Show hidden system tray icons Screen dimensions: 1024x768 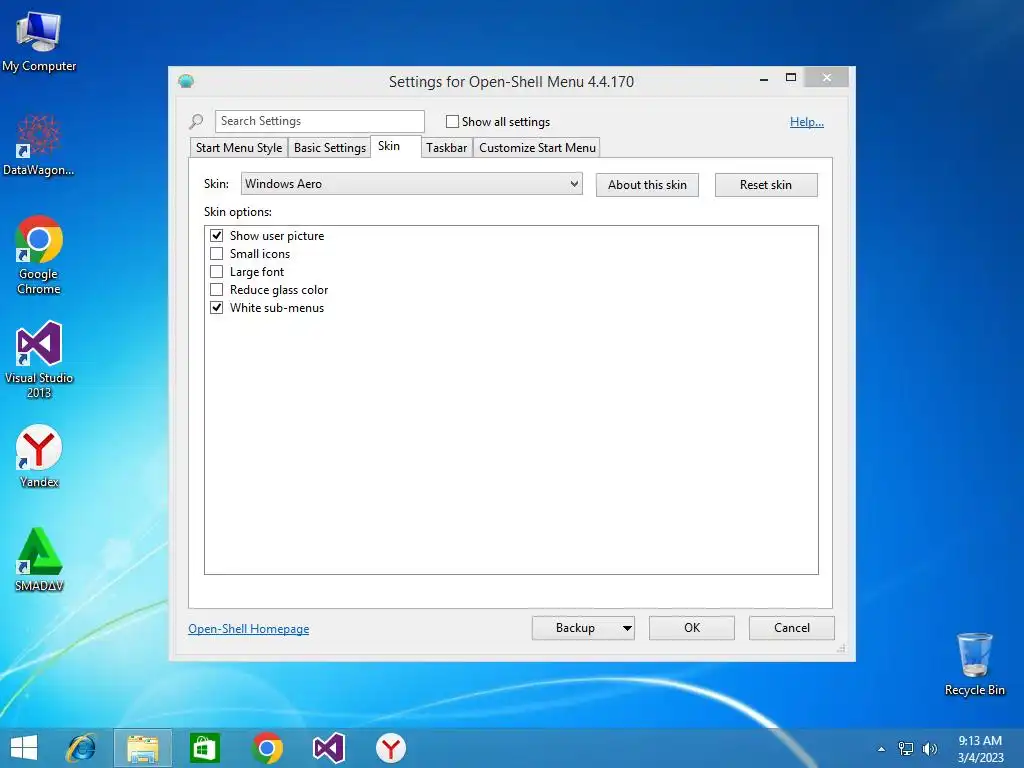pyautogui.click(x=881, y=749)
